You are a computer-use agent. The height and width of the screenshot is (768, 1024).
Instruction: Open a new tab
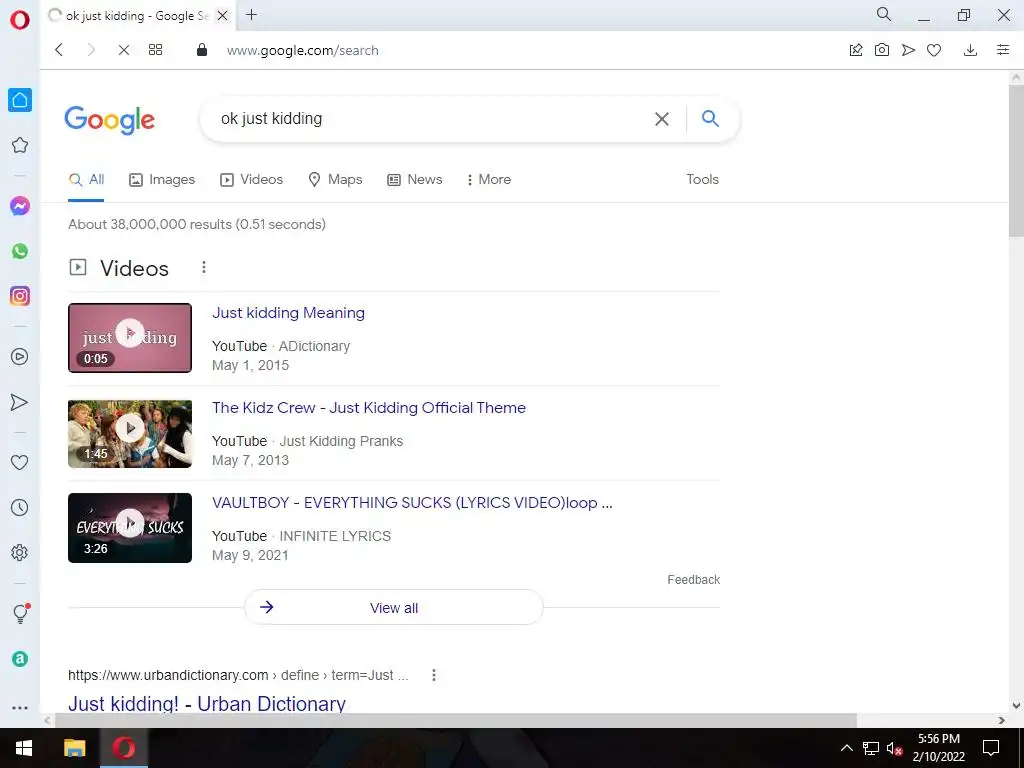(251, 15)
